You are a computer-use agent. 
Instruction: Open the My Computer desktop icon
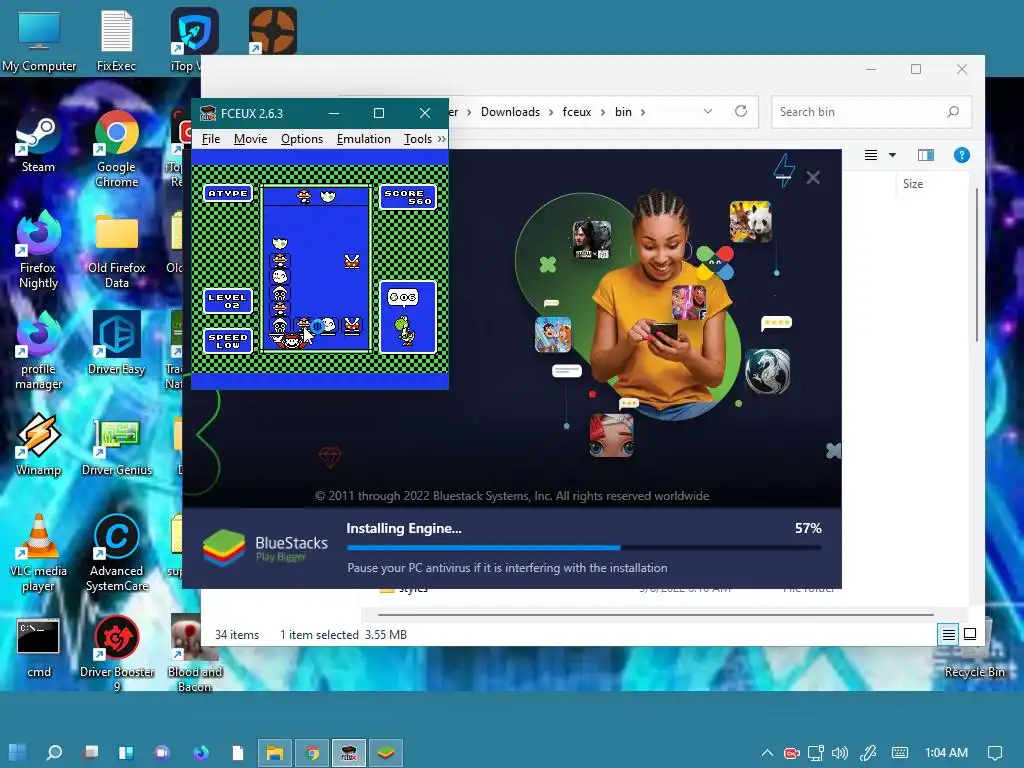(x=39, y=39)
